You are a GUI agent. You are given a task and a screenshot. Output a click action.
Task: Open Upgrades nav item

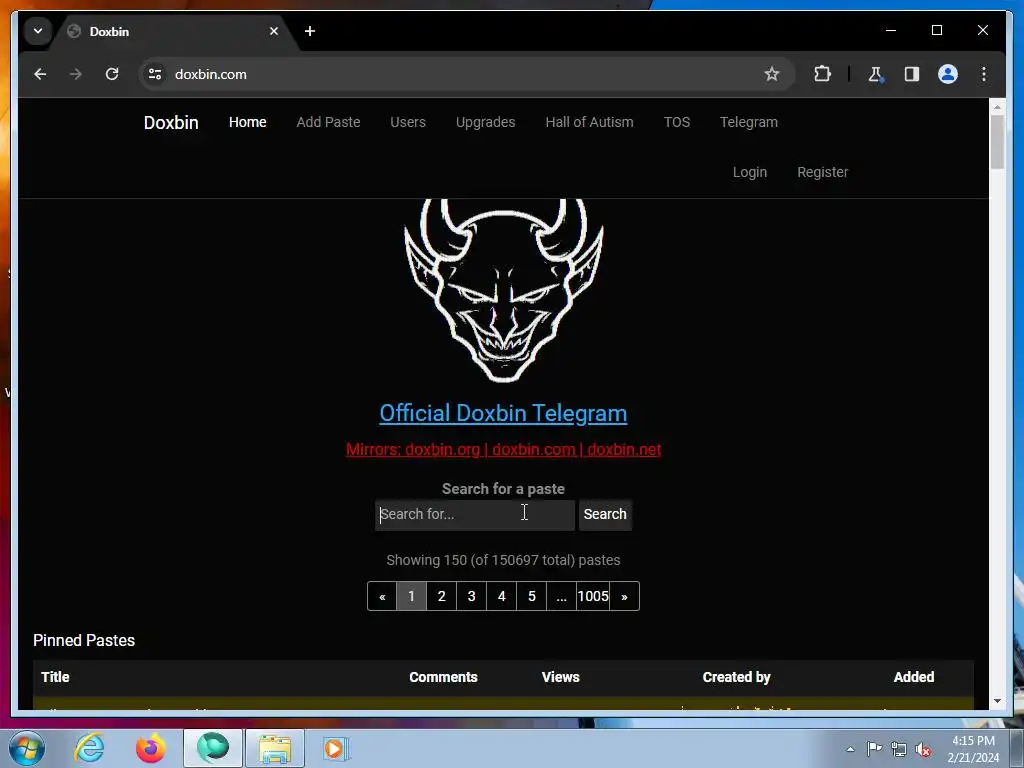pyautogui.click(x=486, y=122)
